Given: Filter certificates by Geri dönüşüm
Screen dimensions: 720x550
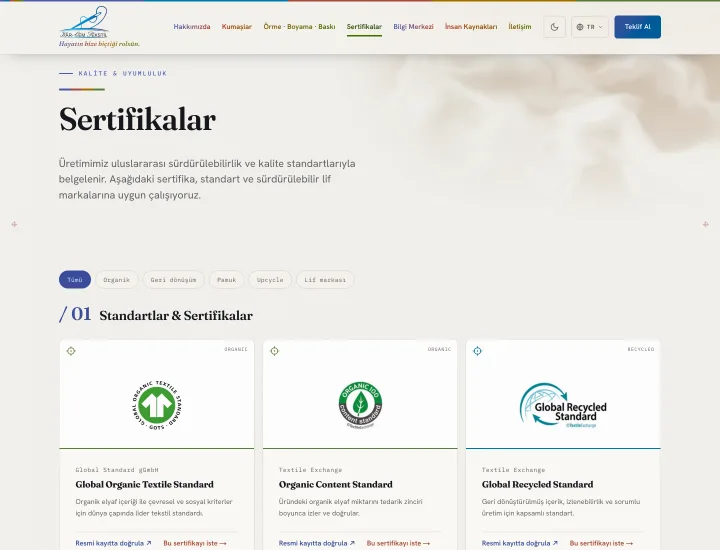Looking at the screenshot, I should (x=174, y=280).
